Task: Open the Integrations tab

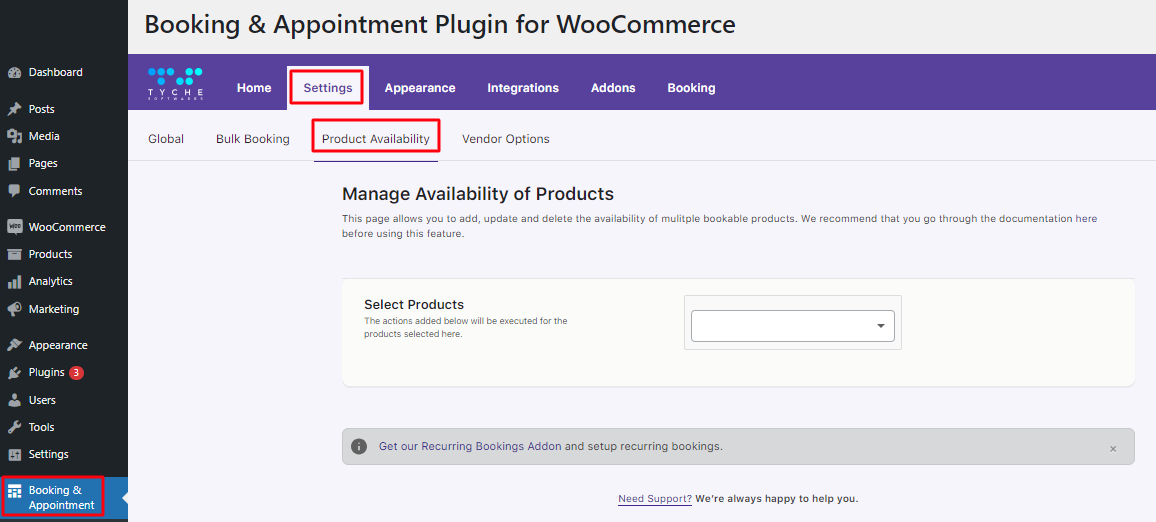Action: click(523, 88)
